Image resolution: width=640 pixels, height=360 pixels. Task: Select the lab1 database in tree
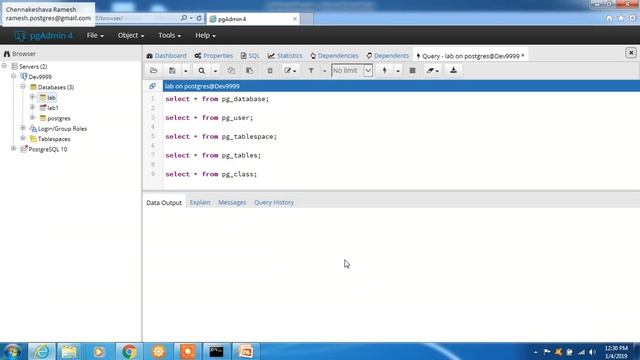coord(53,108)
